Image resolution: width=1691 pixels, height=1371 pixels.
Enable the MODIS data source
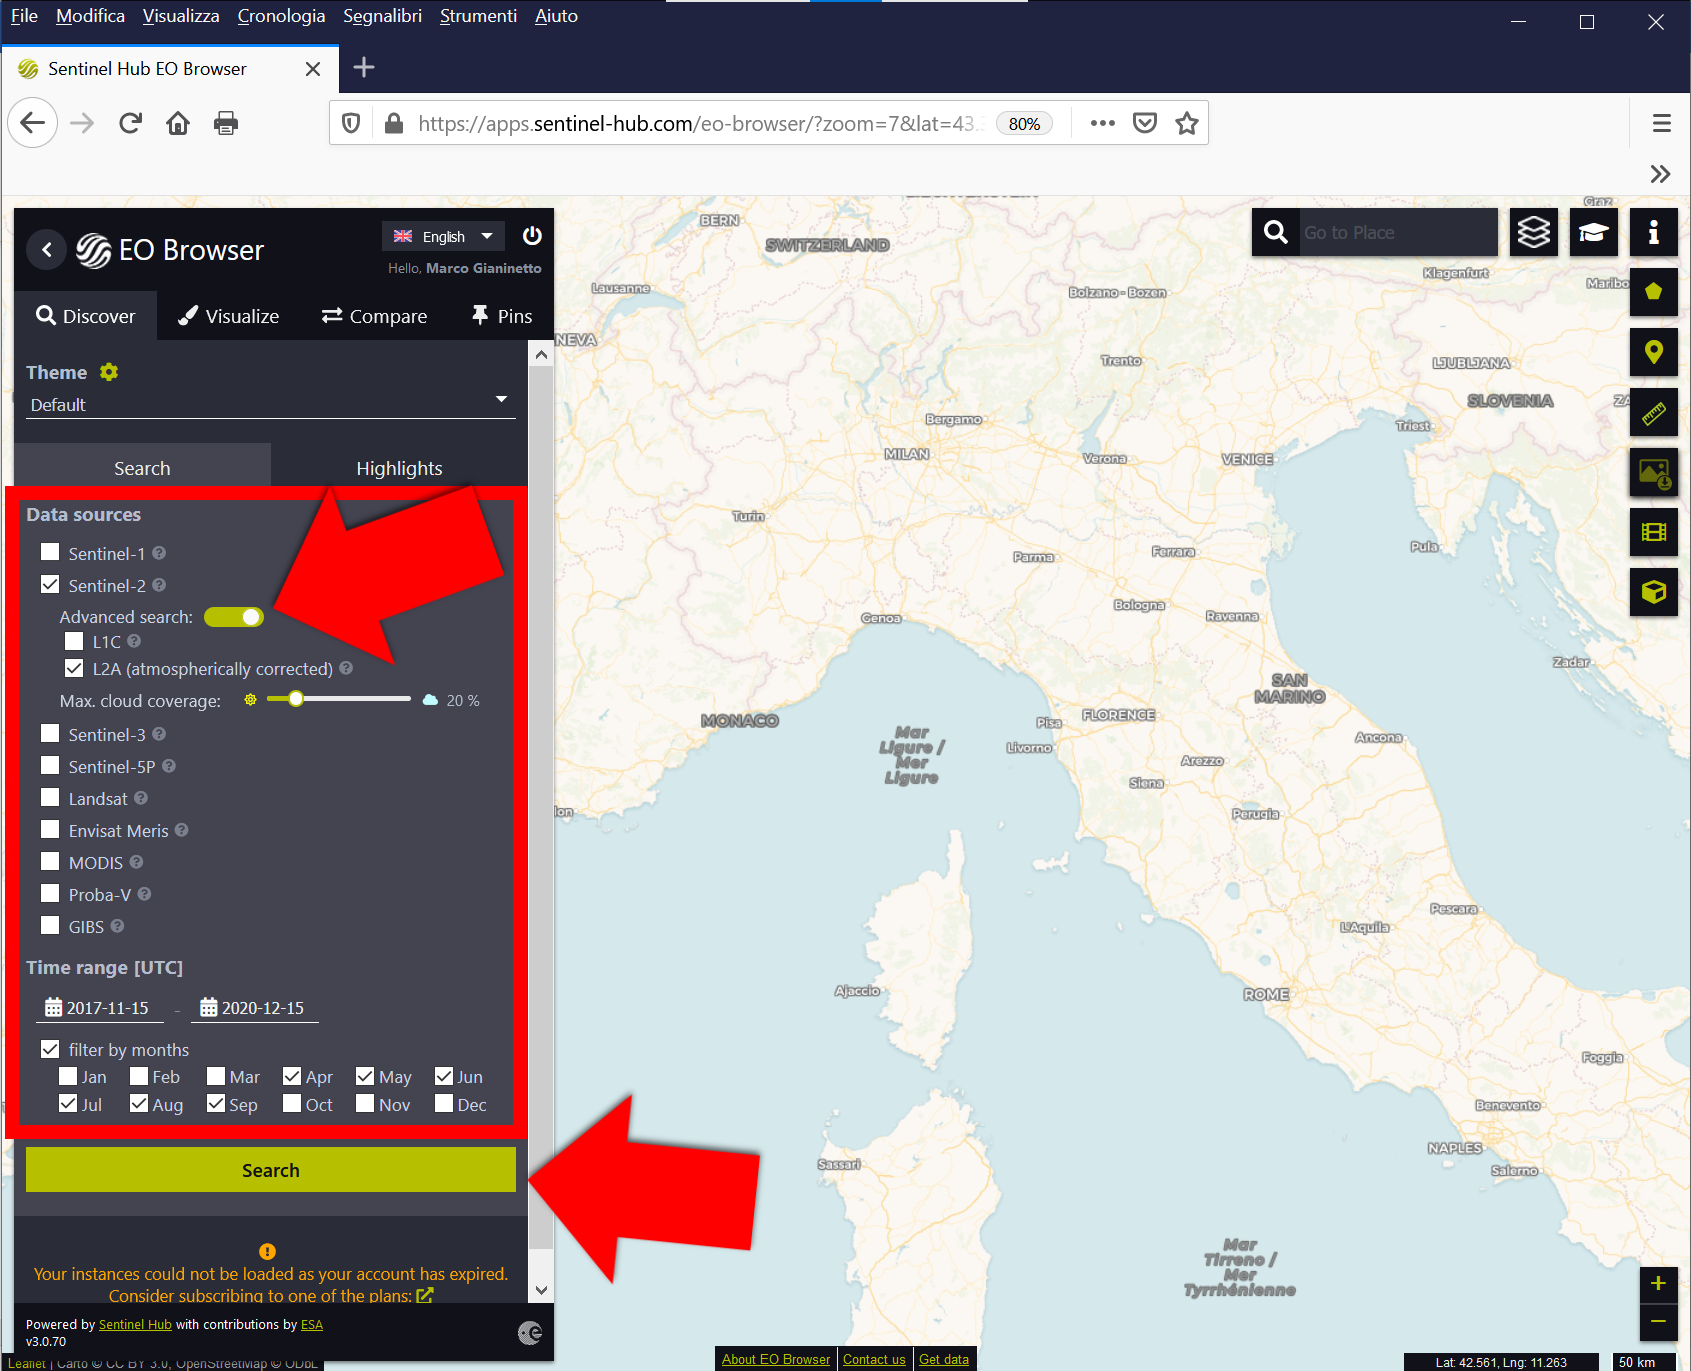[x=50, y=861]
